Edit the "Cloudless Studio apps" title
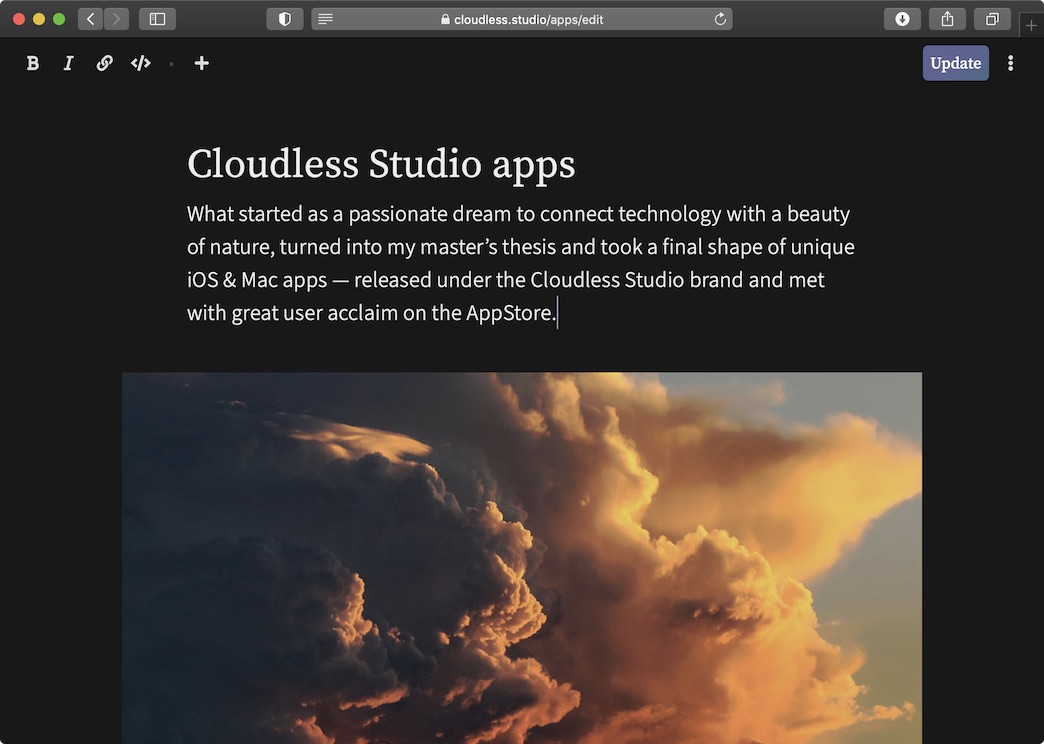Image resolution: width=1044 pixels, height=744 pixels. point(381,164)
